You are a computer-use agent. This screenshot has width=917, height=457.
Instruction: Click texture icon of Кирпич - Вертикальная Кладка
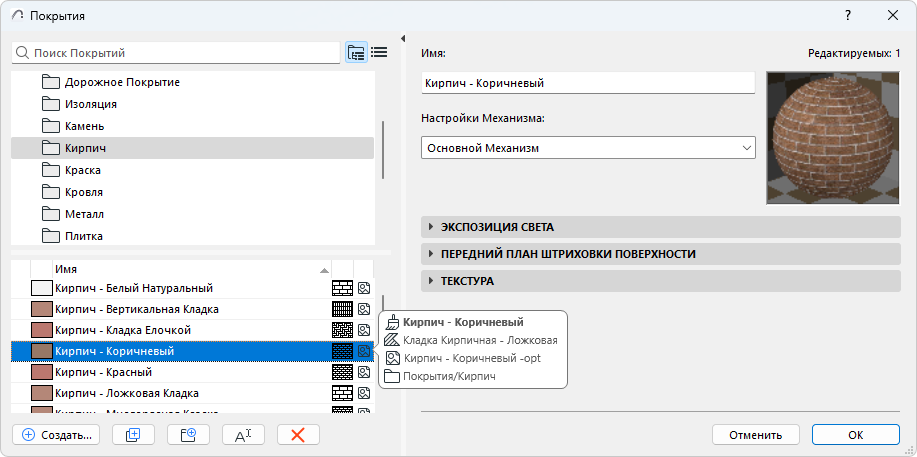click(364, 309)
